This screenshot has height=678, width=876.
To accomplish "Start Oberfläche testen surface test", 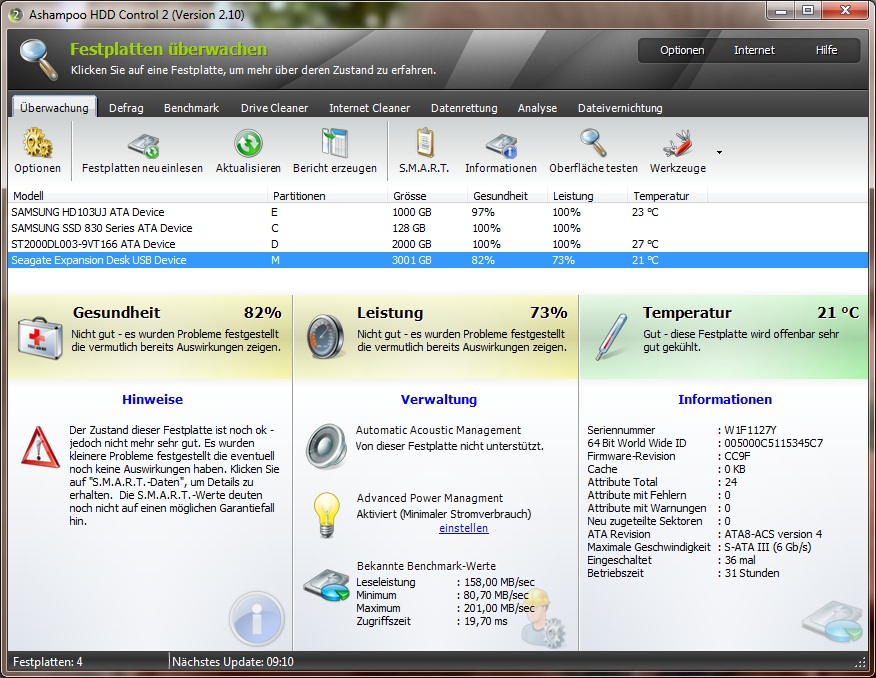I will [x=593, y=143].
